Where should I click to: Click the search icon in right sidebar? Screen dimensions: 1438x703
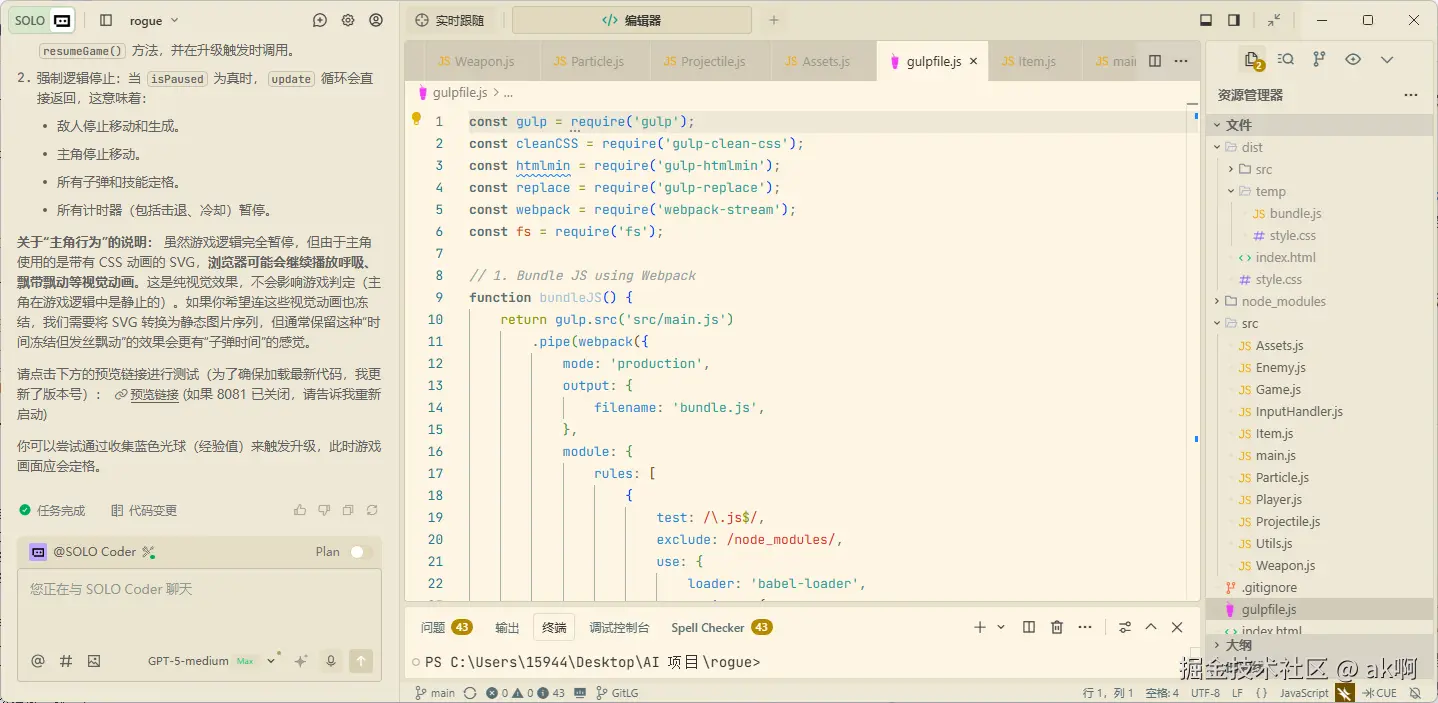[1286, 60]
